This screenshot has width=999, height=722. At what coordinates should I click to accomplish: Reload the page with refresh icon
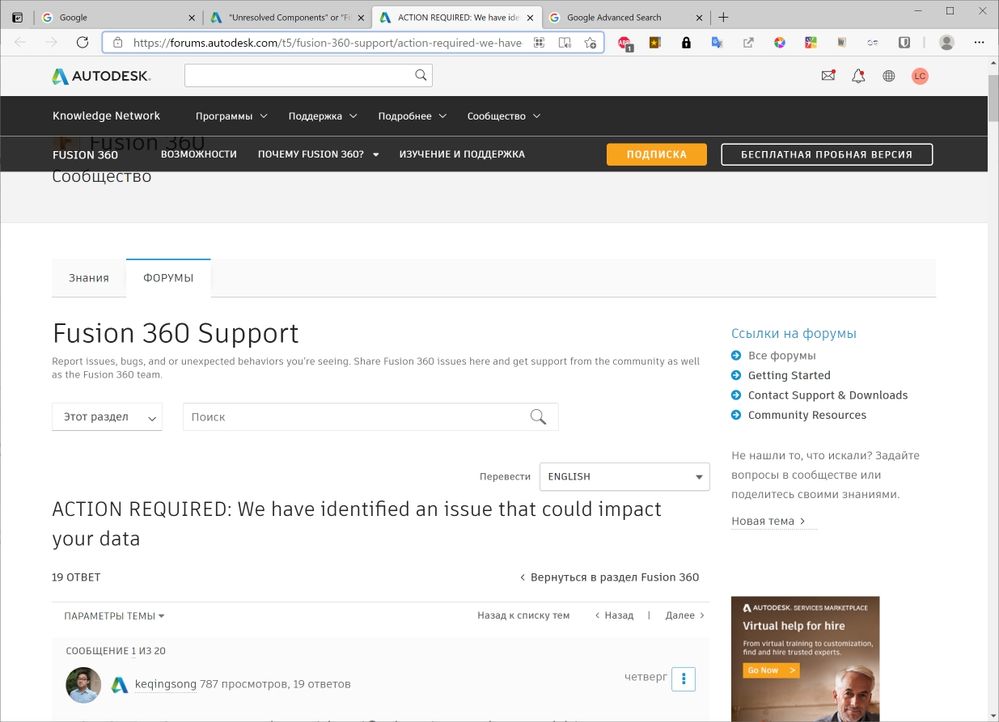[x=82, y=43]
